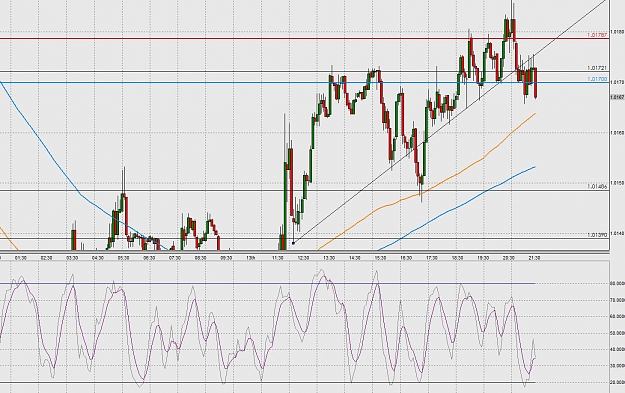
Task: Click the 12:30 time axis label
Action: 303,258
